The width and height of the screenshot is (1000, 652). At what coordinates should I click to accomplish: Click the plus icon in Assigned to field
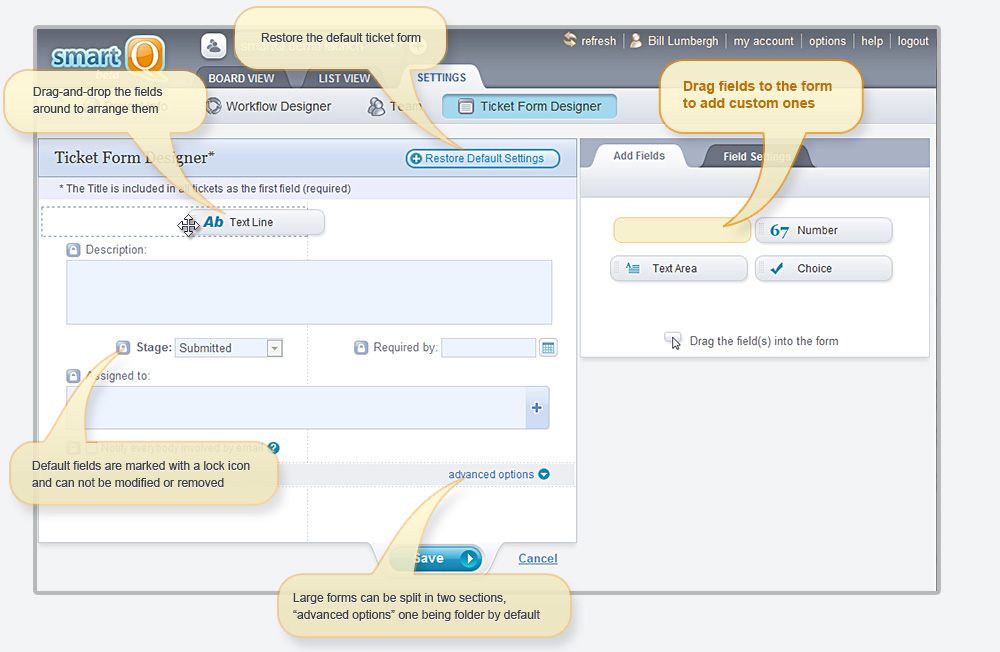(537, 408)
